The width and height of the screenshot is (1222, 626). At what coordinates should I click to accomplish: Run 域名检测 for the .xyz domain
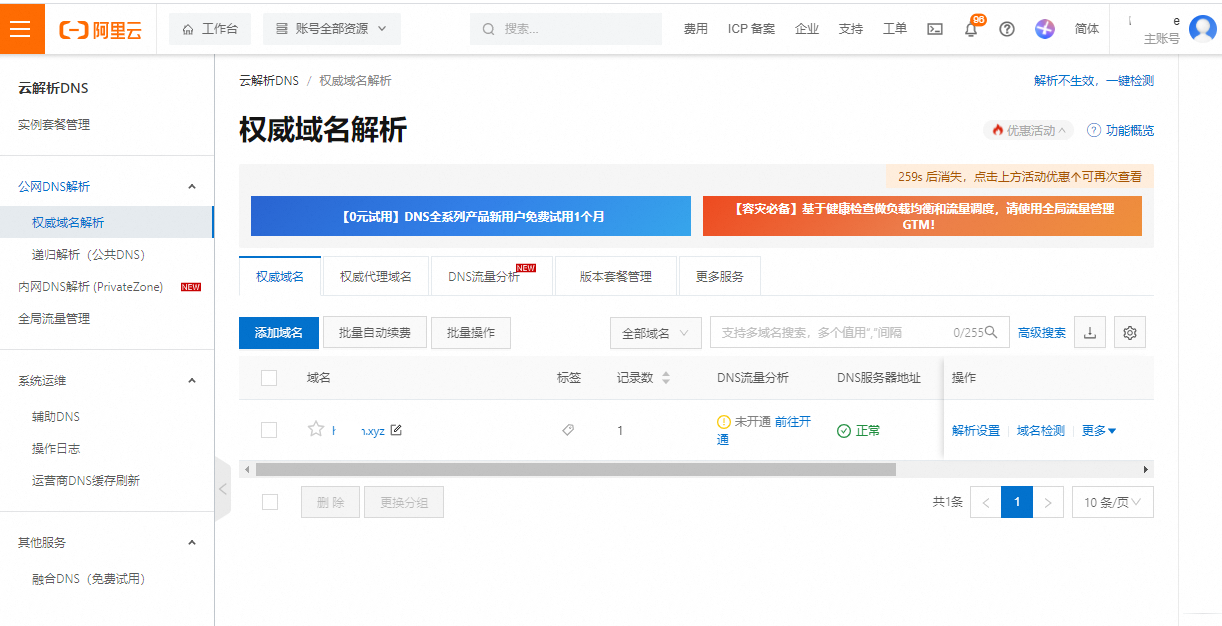1041,430
